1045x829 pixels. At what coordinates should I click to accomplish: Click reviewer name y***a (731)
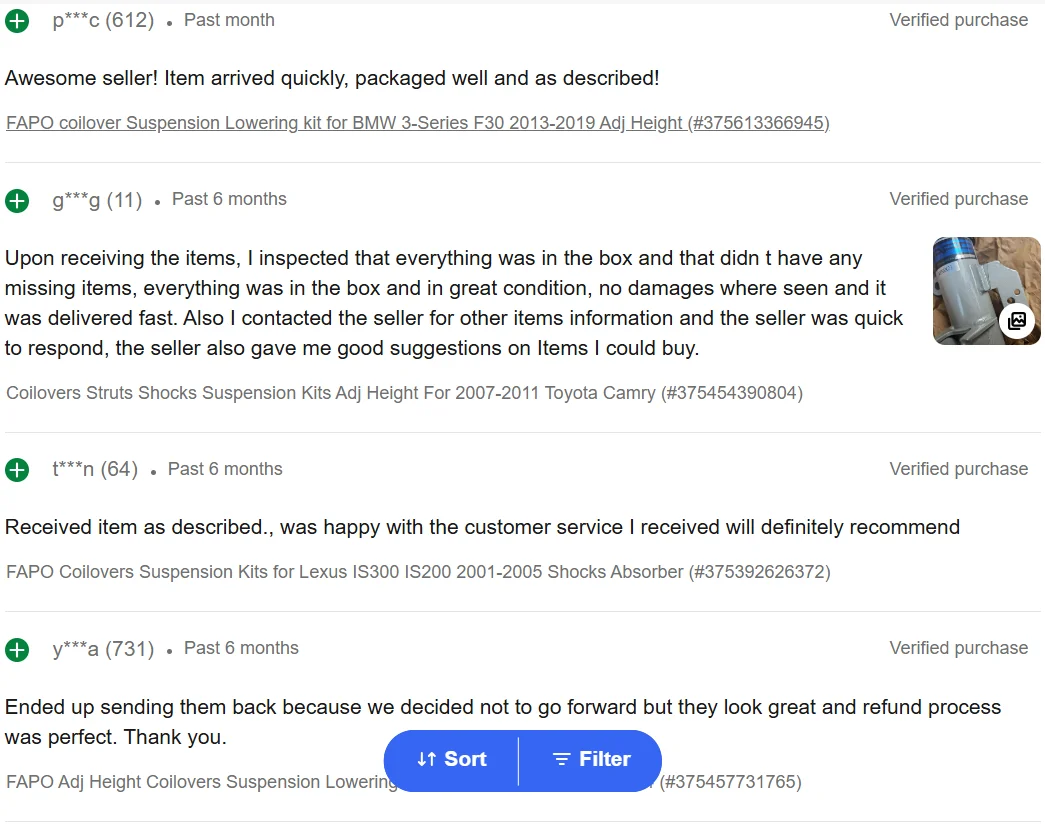point(103,648)
